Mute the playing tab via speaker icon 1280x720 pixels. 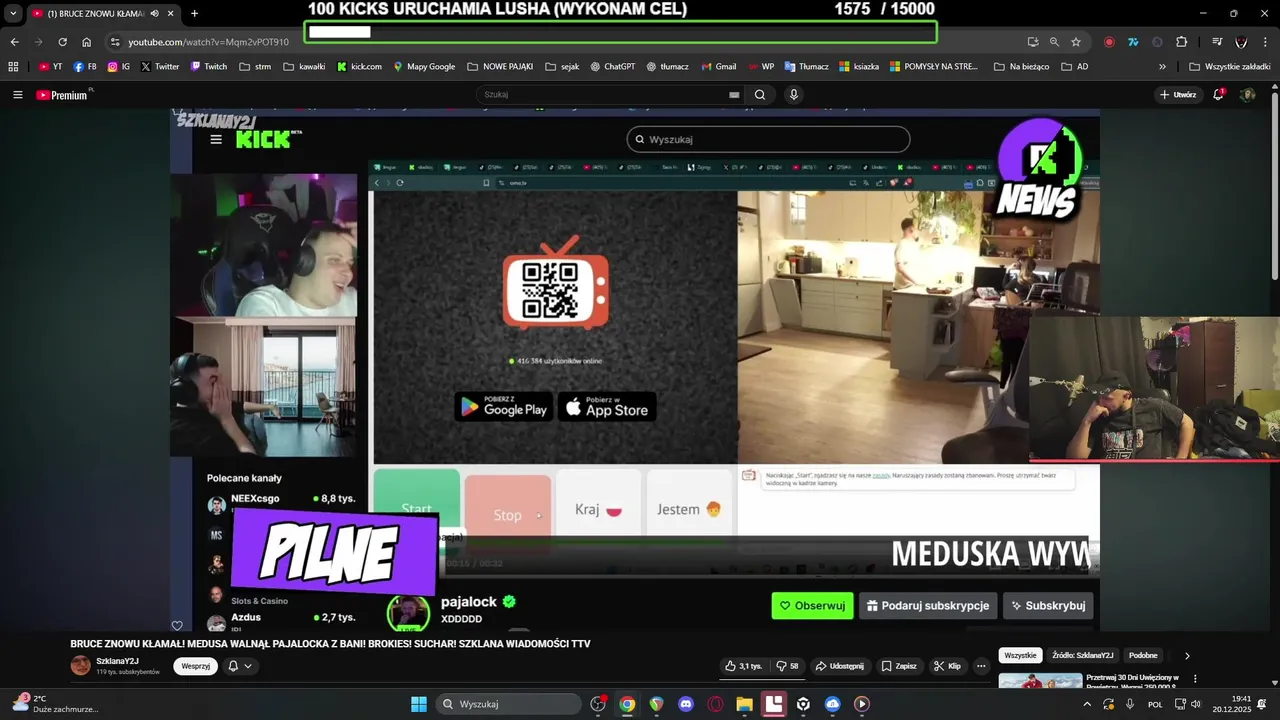click(x=154, y=13)
